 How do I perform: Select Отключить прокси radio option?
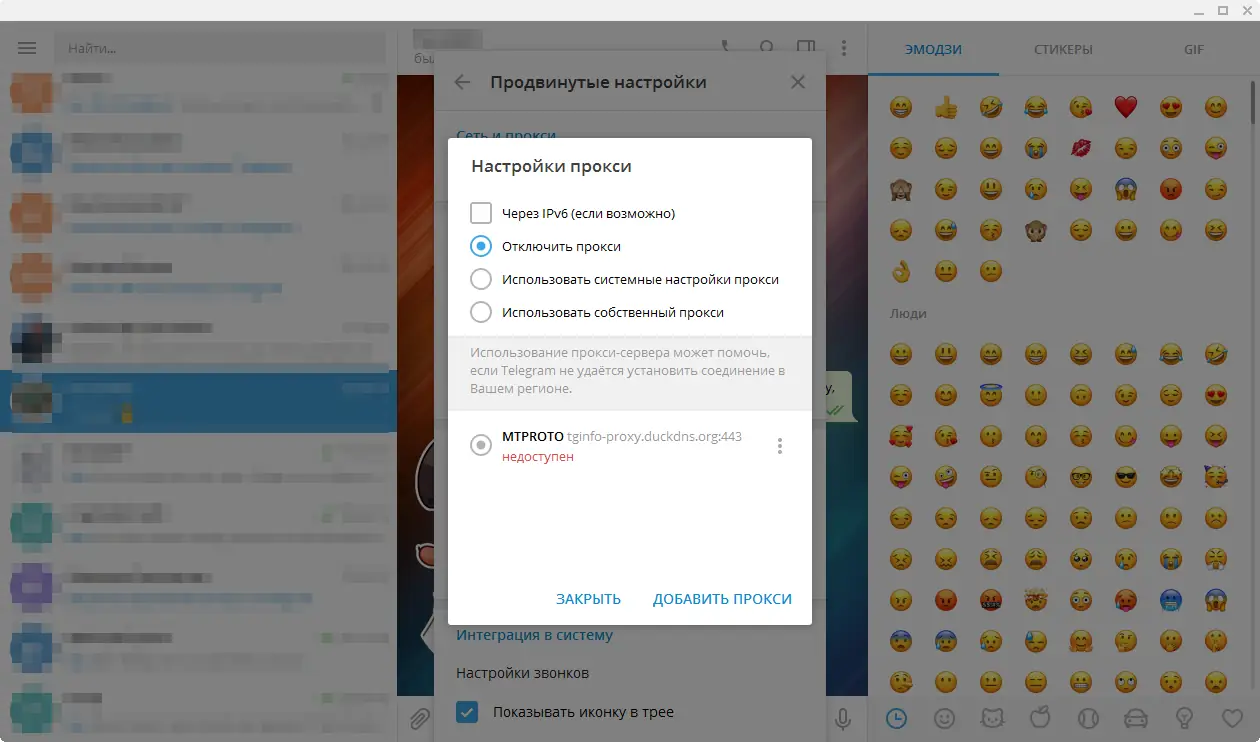point(481,246)
